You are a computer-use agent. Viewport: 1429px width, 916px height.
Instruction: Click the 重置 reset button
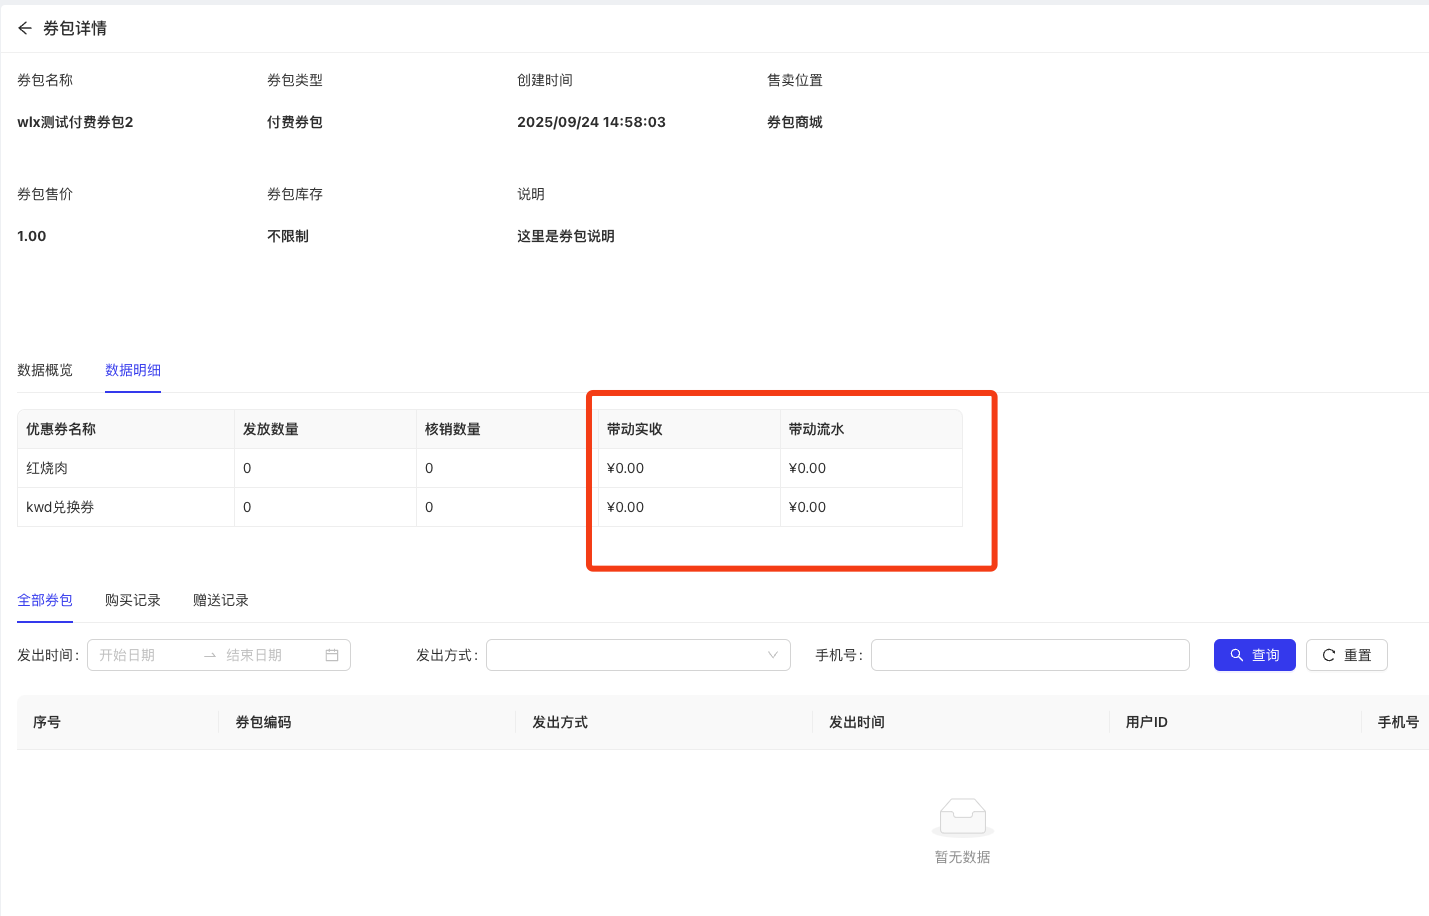tap(1346, 655)
